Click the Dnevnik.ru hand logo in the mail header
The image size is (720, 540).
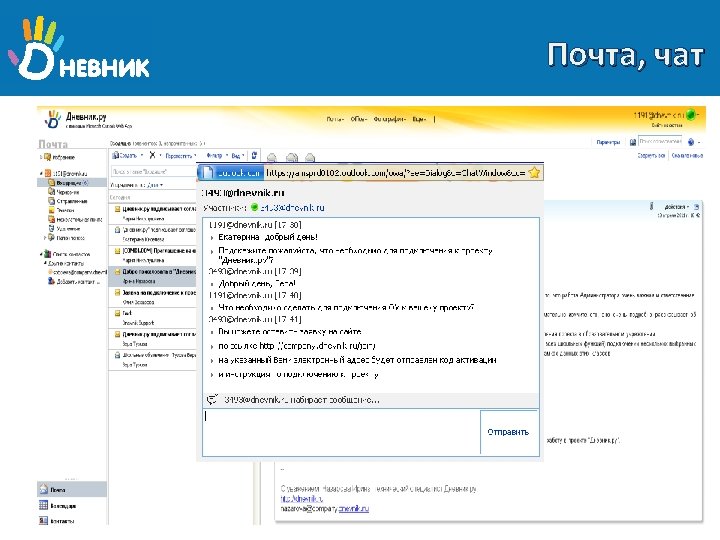52,119
